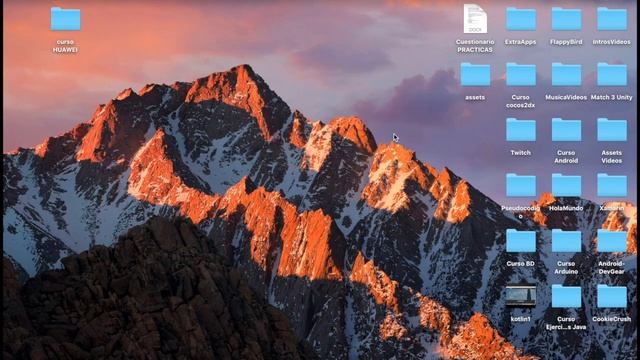Screen dimensions: 640x360
Task: Click the 'Android-DevGear' label text
Action: coord(612,268)
